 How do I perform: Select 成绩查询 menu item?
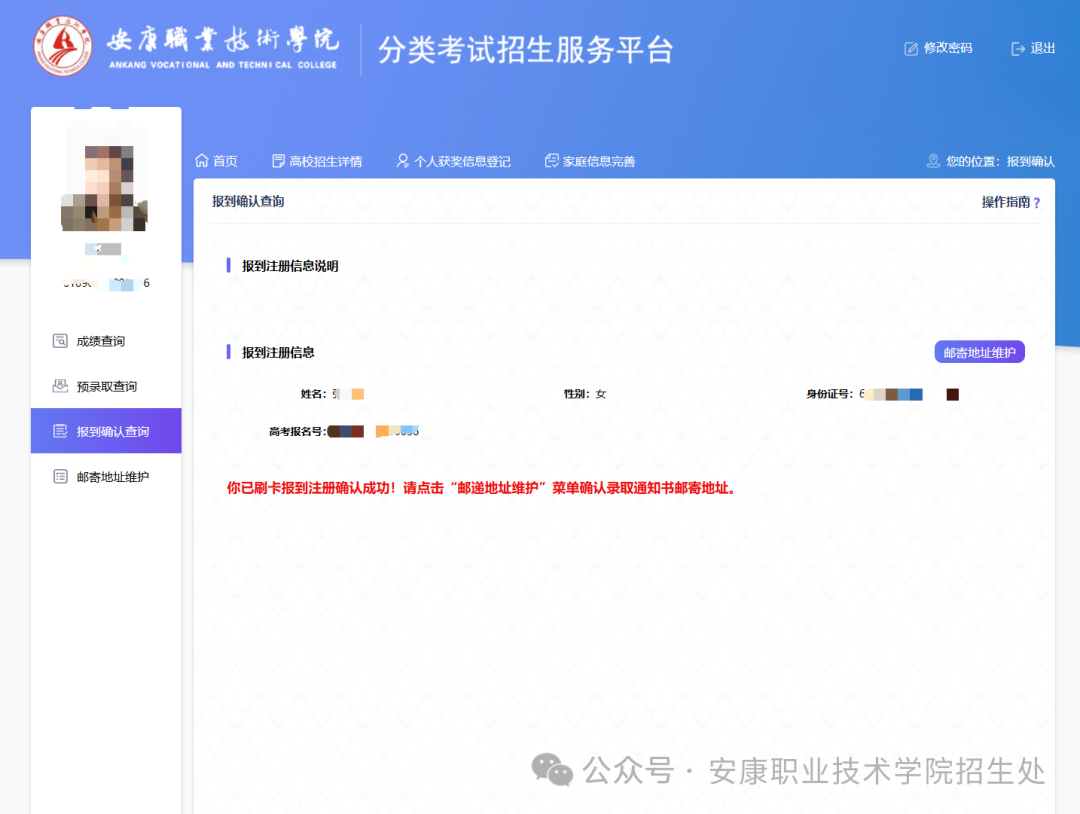point(101,341)
